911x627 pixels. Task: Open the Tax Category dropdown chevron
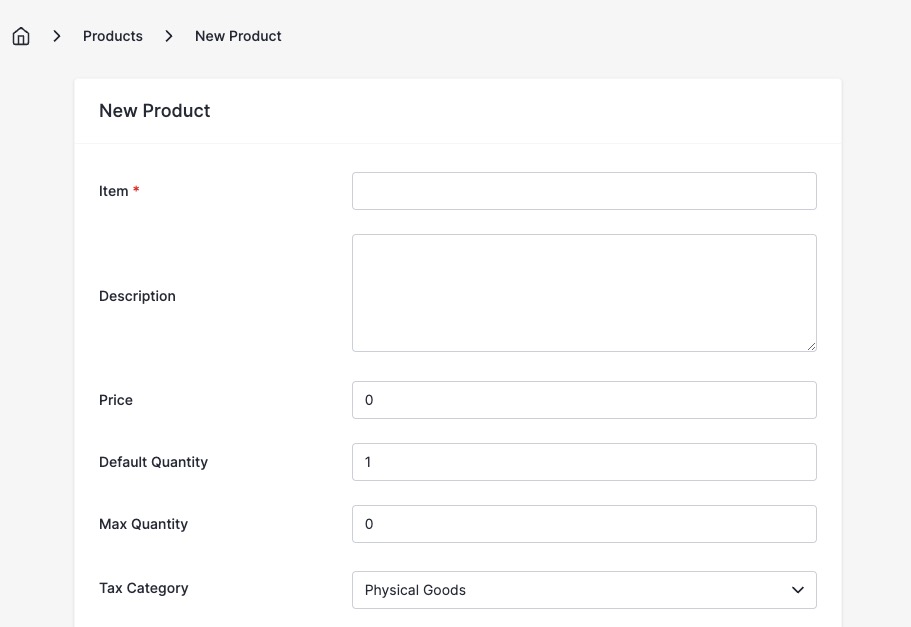pos(798,590)
